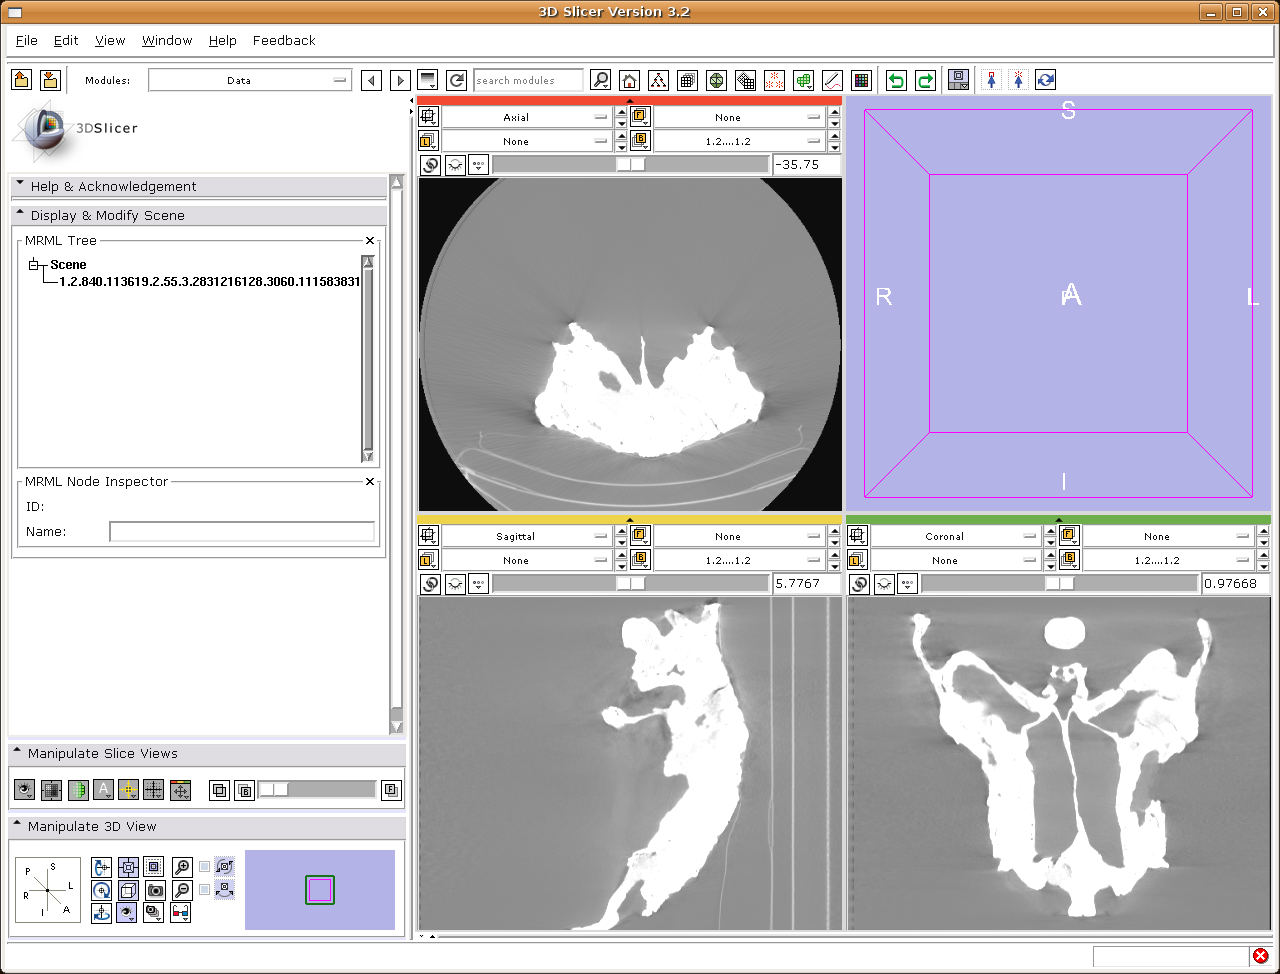Click the Name field in MRML Node Inspector
The image size is (1280, 974).
point(242,532)
